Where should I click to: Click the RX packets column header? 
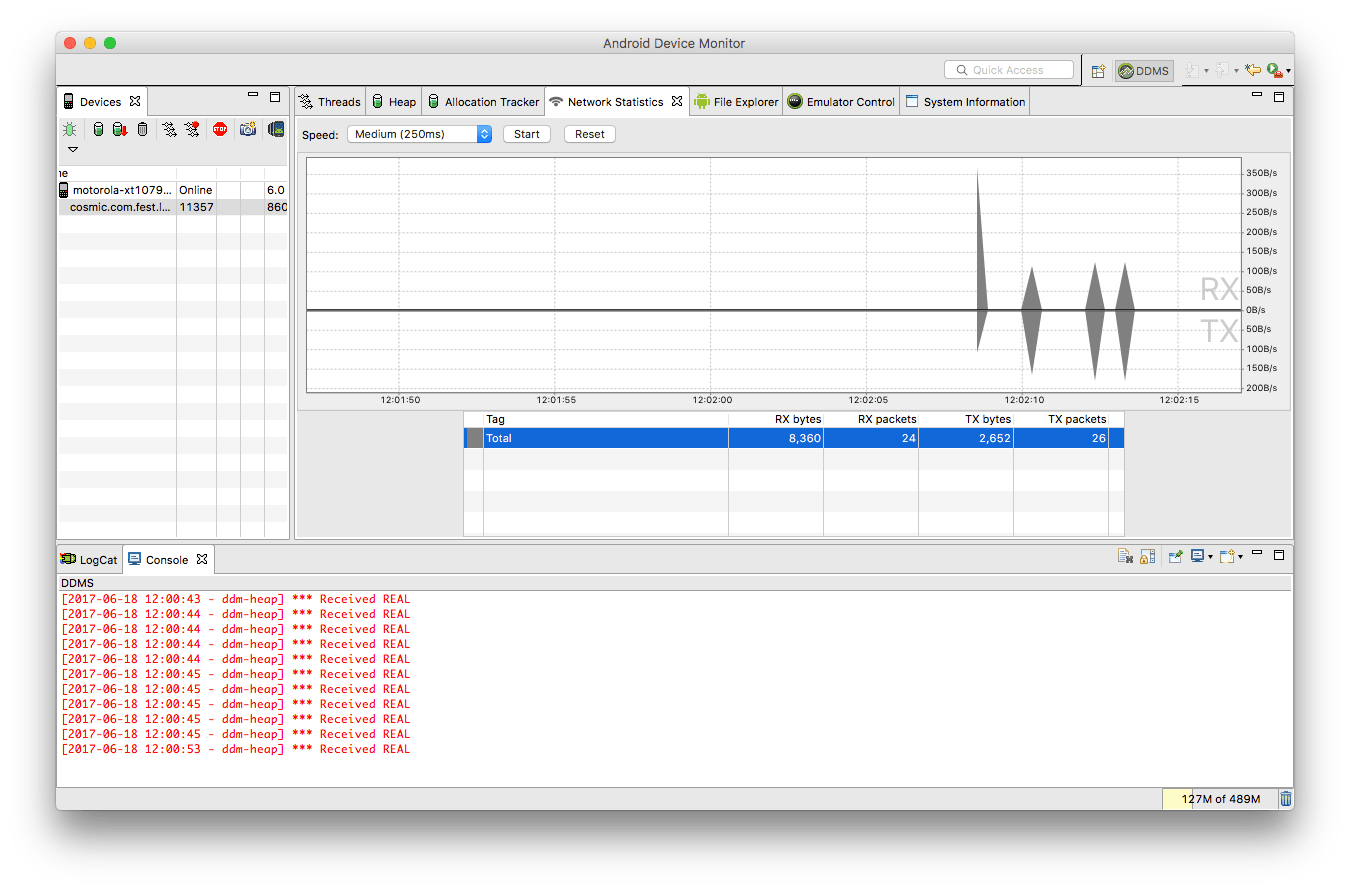[871, 419]
